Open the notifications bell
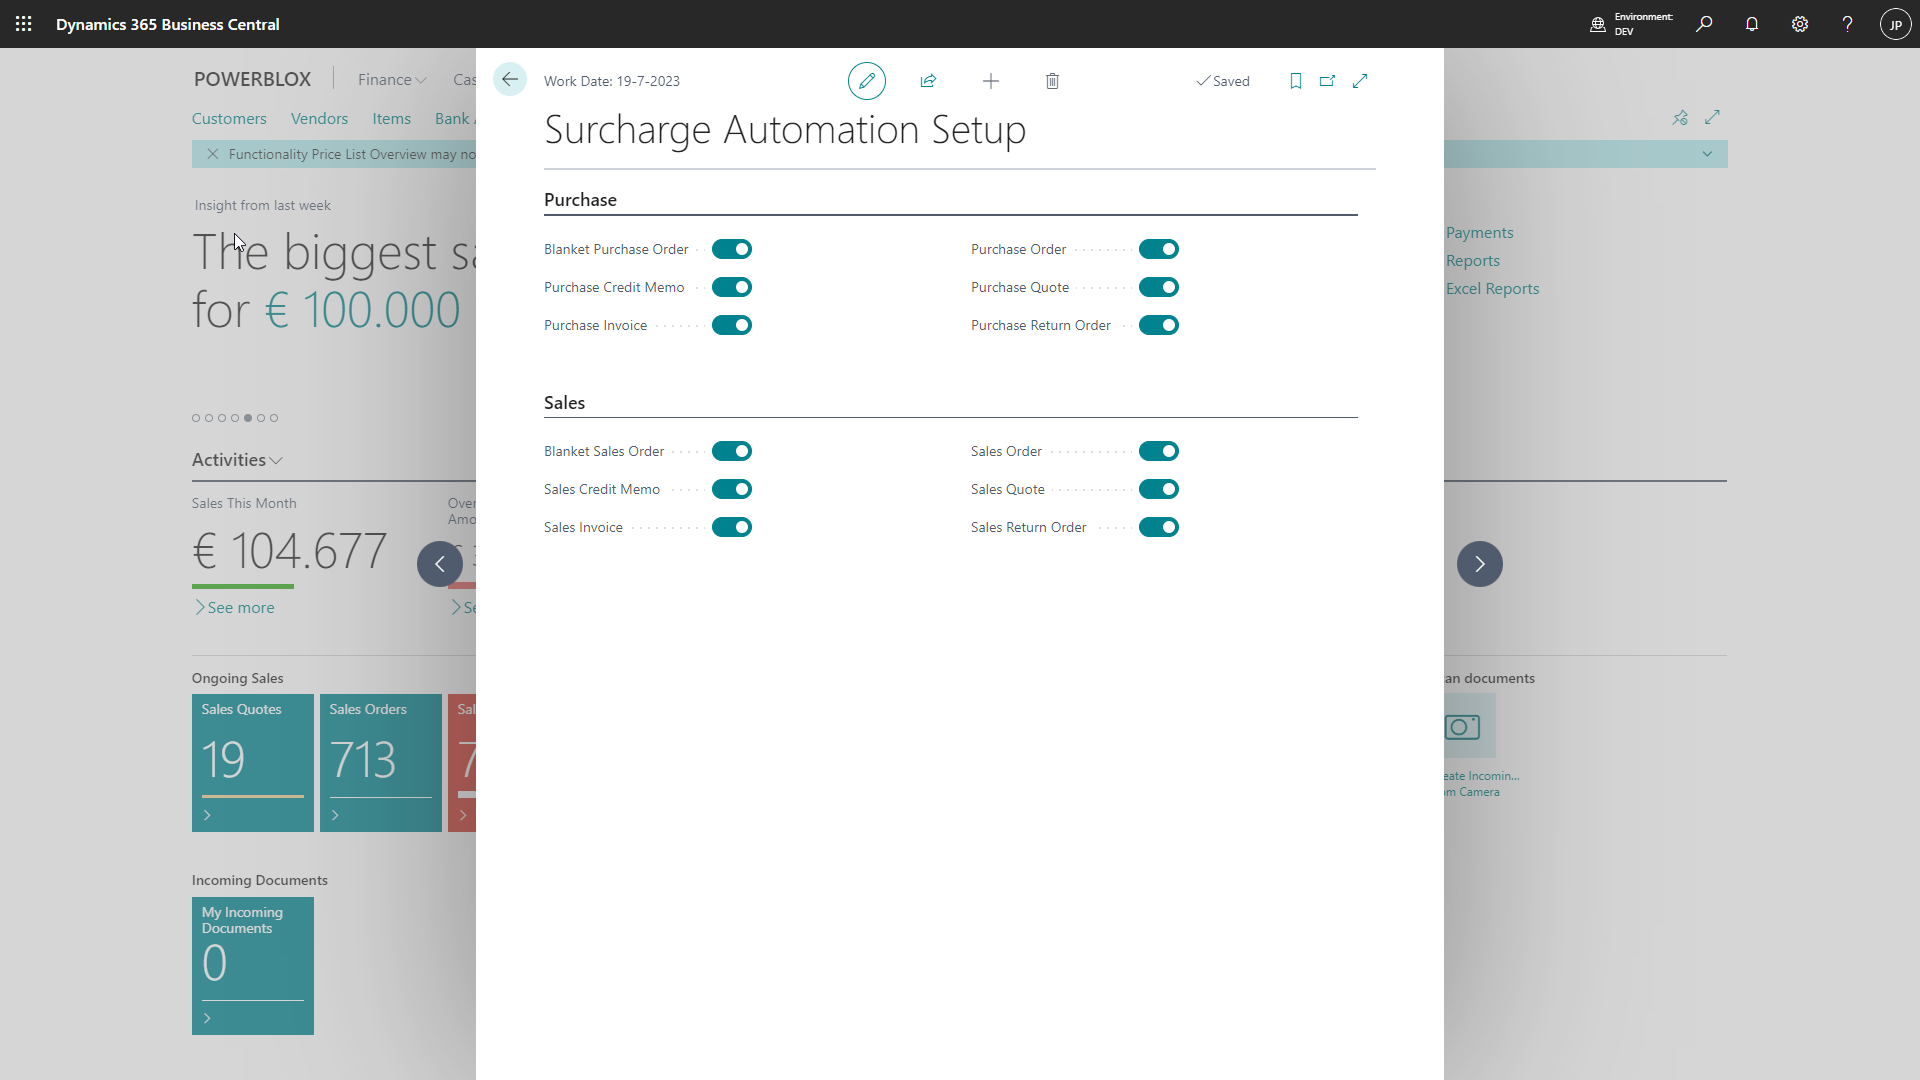The image size is (1920, 1080). [x=1752, y=23]
